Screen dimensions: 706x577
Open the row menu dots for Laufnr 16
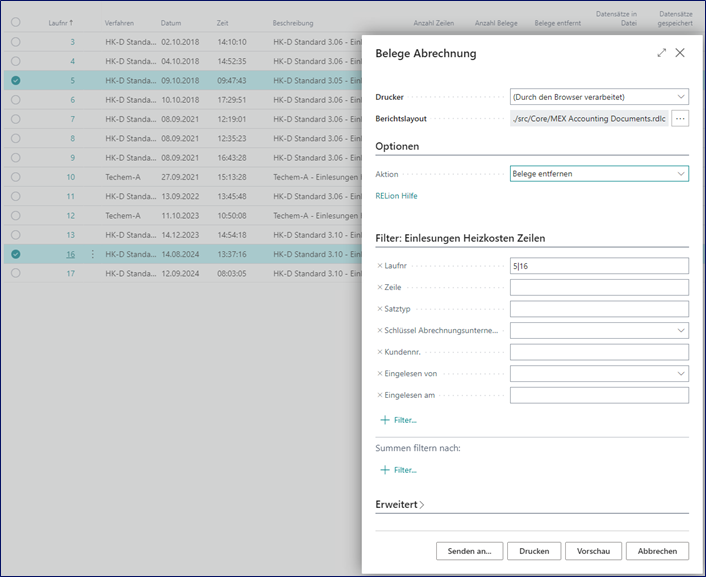(x=93, y=254)
